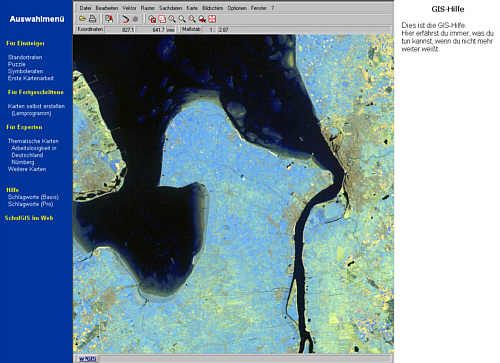
Task: Click the middle magnifying glass icon
Action: pos(182,19)
